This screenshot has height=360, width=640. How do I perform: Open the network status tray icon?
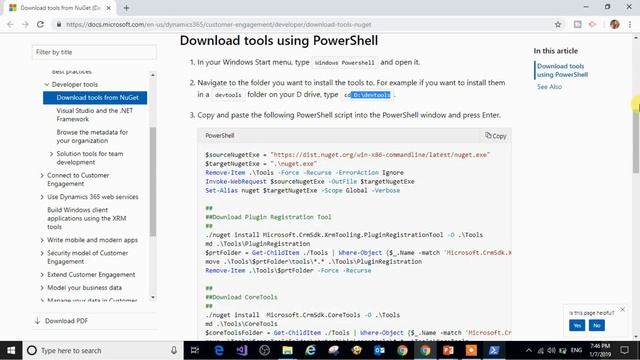click(x=540, y=351)
